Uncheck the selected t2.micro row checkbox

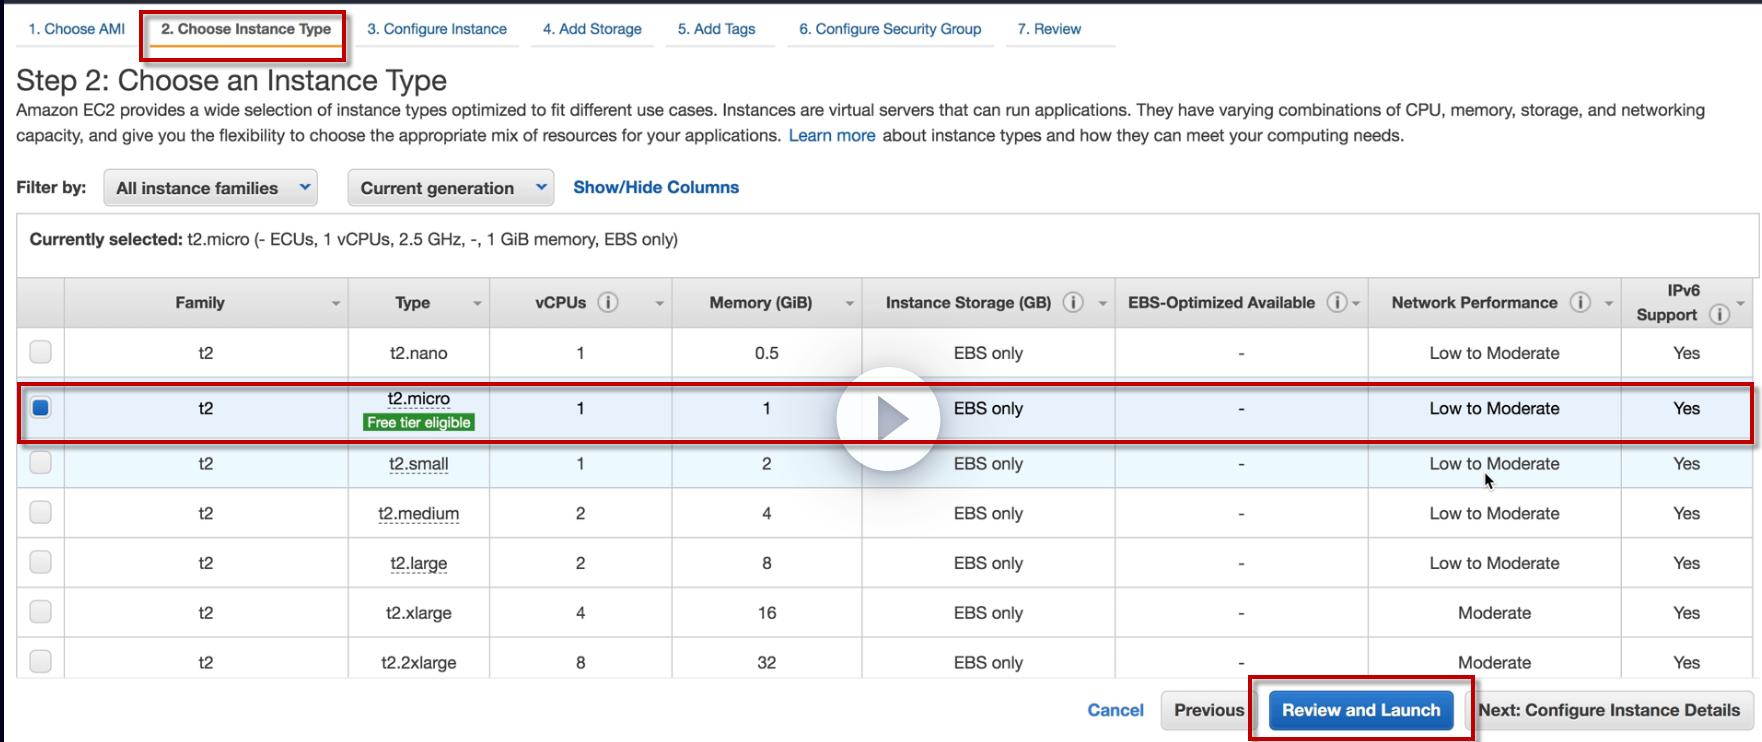pos(40,407)
